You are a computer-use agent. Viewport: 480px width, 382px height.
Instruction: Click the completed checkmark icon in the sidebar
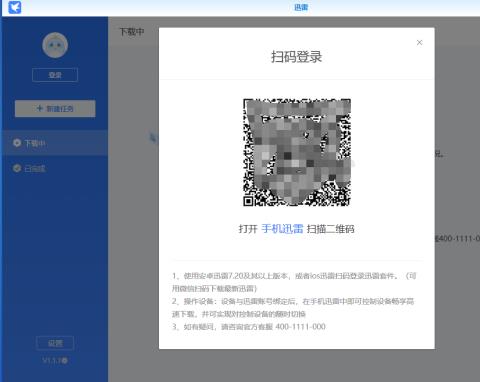(17, 168)
